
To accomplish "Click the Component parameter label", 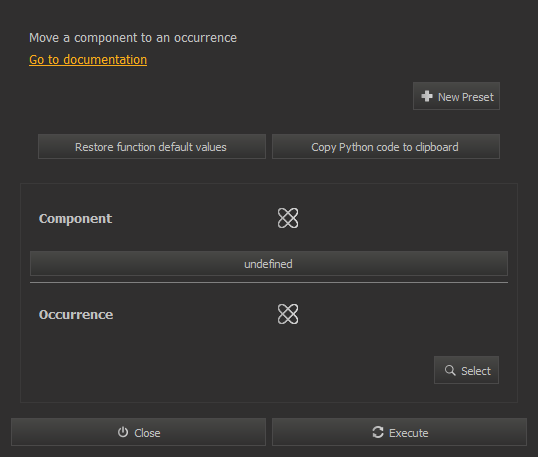I will coord(75,219).
